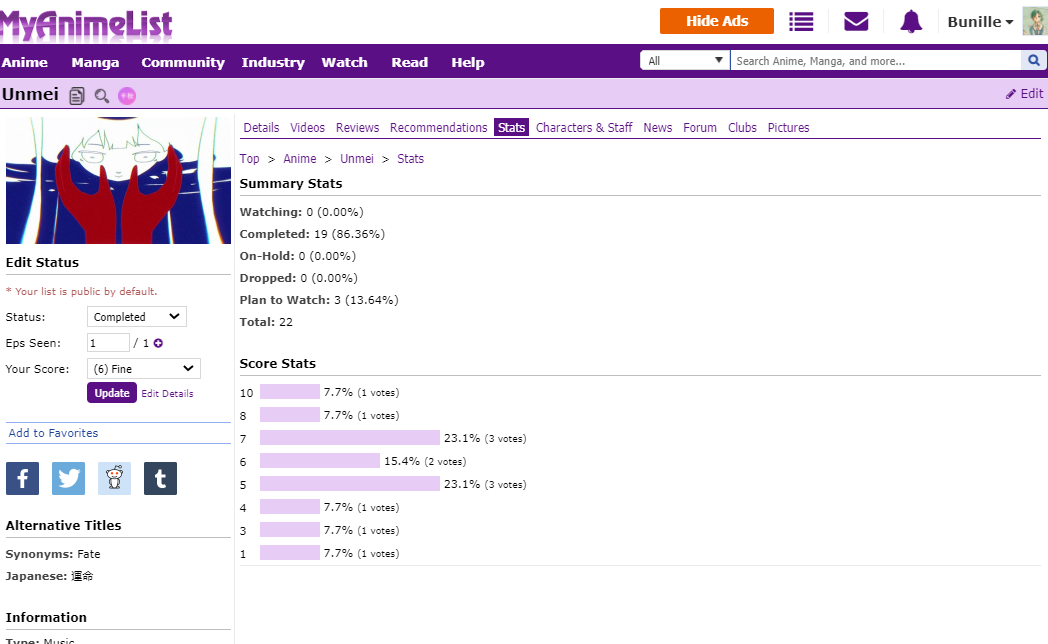
Task: Click the search magnifier button
Action: coord(1034,61)
